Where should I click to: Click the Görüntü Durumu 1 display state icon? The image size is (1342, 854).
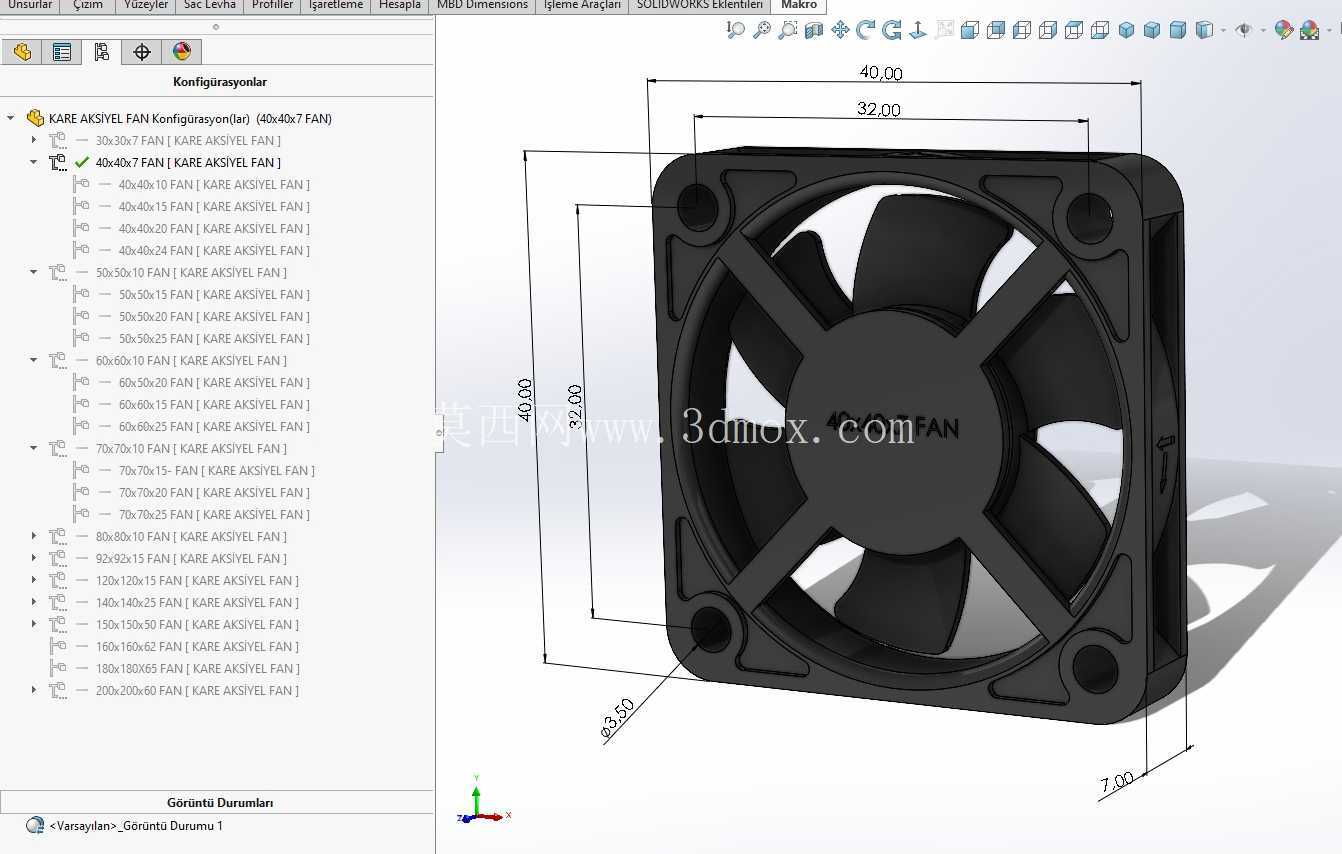point(35,826)
